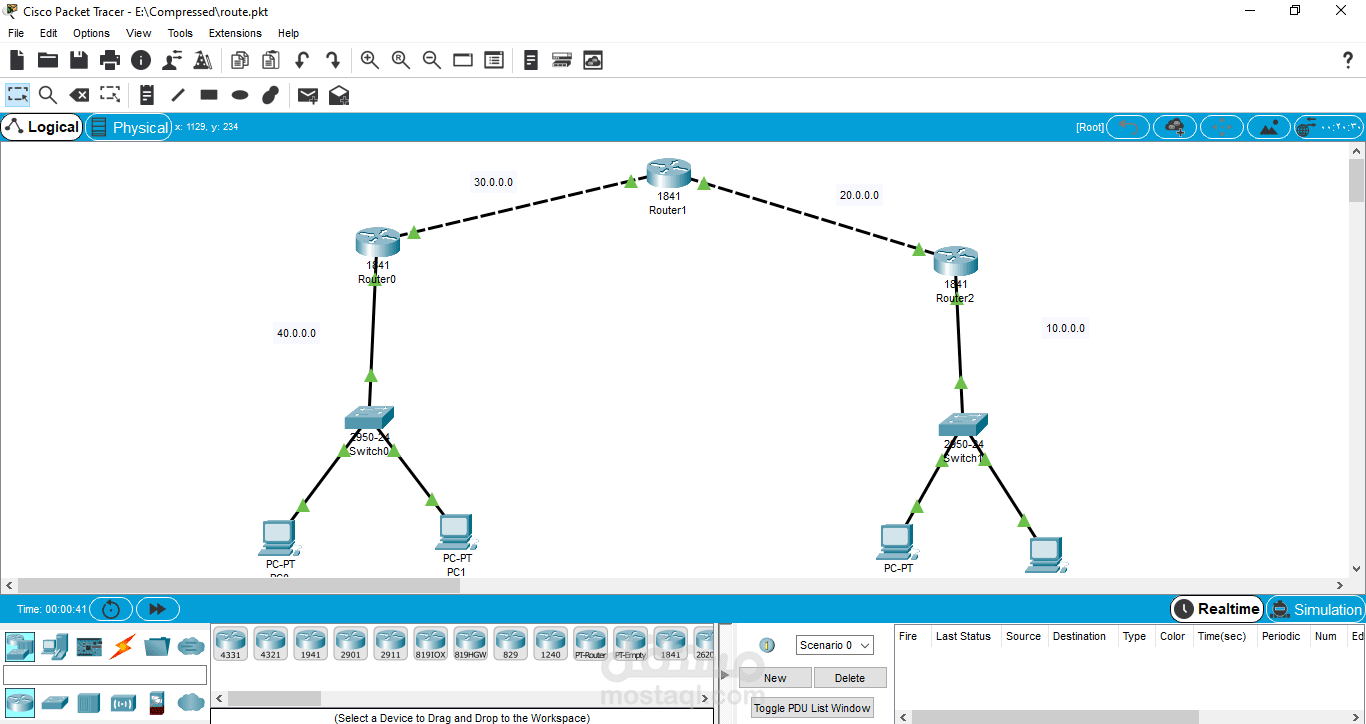Switch to the Physical workspace tab
The width and height of the screenshot is (1366, 724).
point(129,127)
